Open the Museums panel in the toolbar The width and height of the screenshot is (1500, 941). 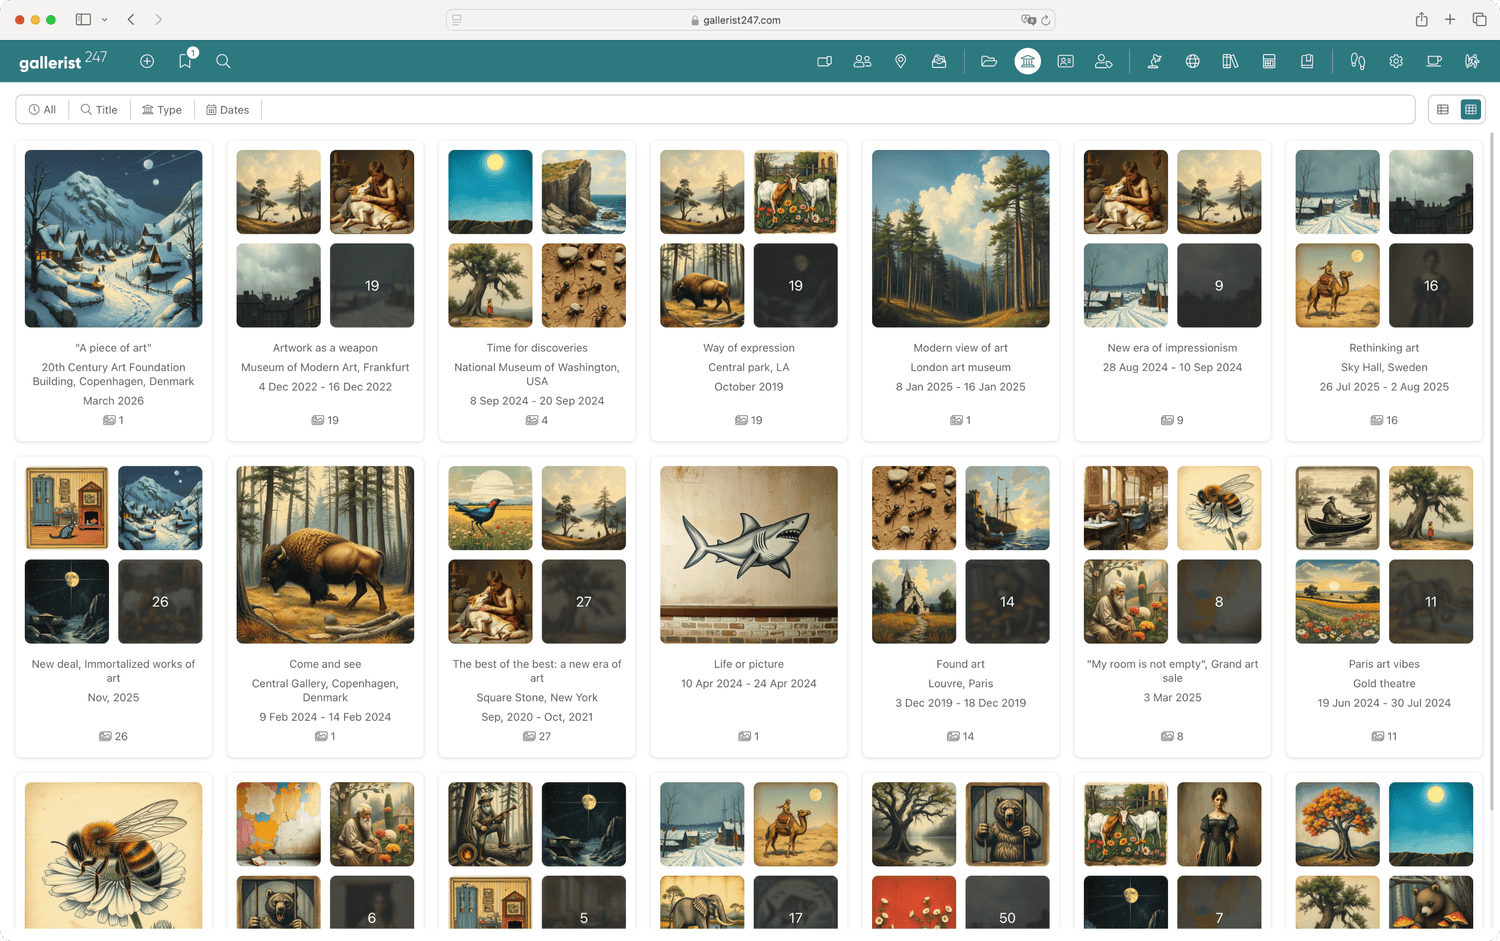pos(1027,61)
